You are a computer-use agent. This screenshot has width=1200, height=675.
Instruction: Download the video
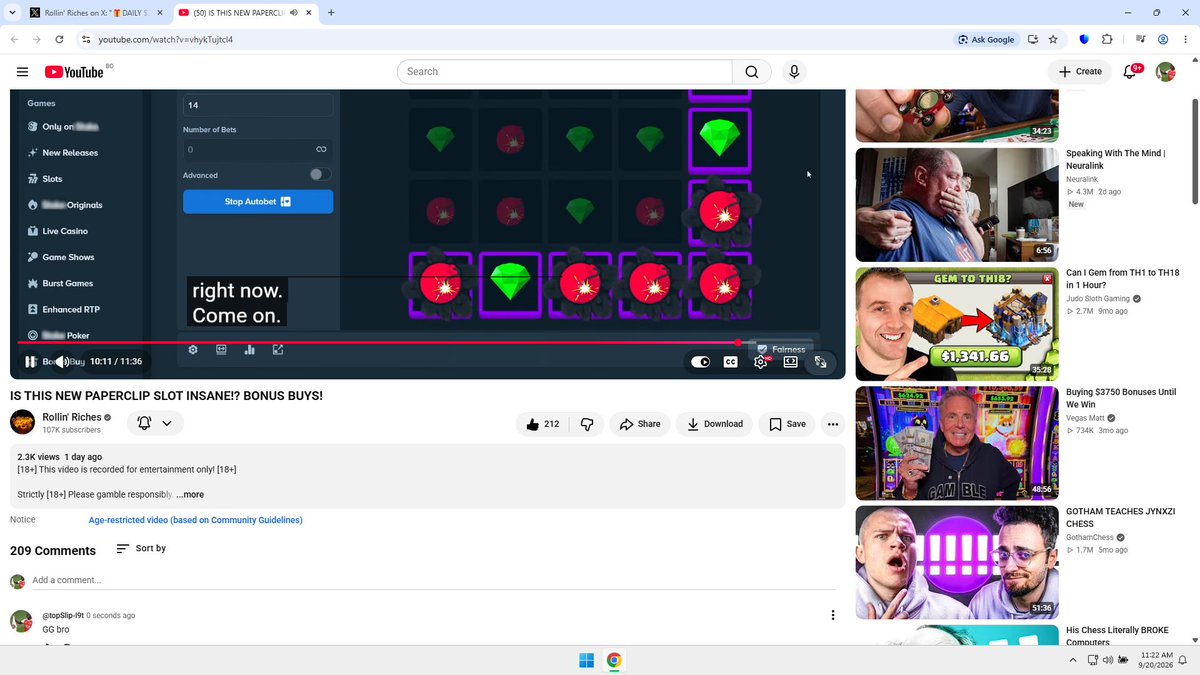pyautogui.click(x=714, y=424)
